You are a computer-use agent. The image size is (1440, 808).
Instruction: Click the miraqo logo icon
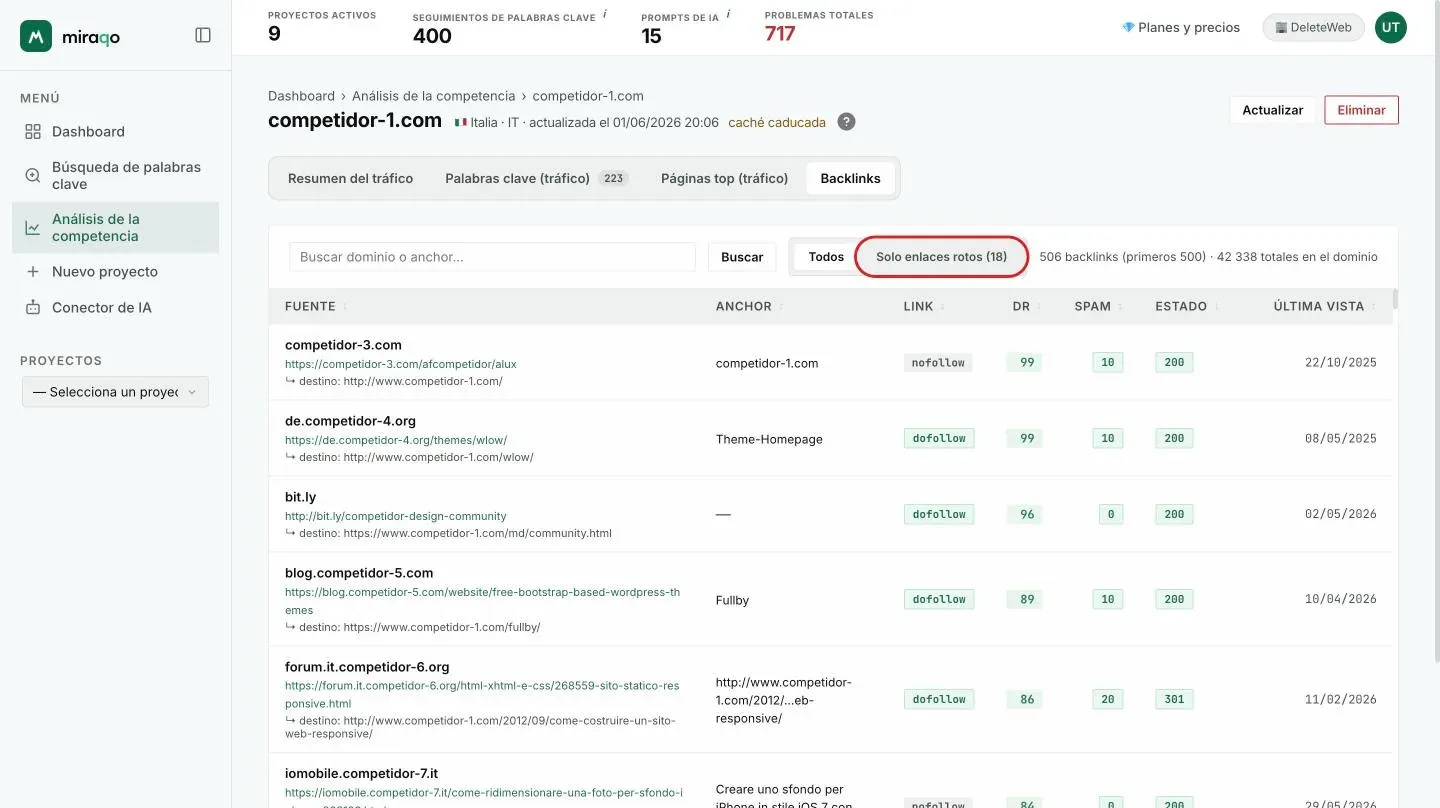pos(36,36)
